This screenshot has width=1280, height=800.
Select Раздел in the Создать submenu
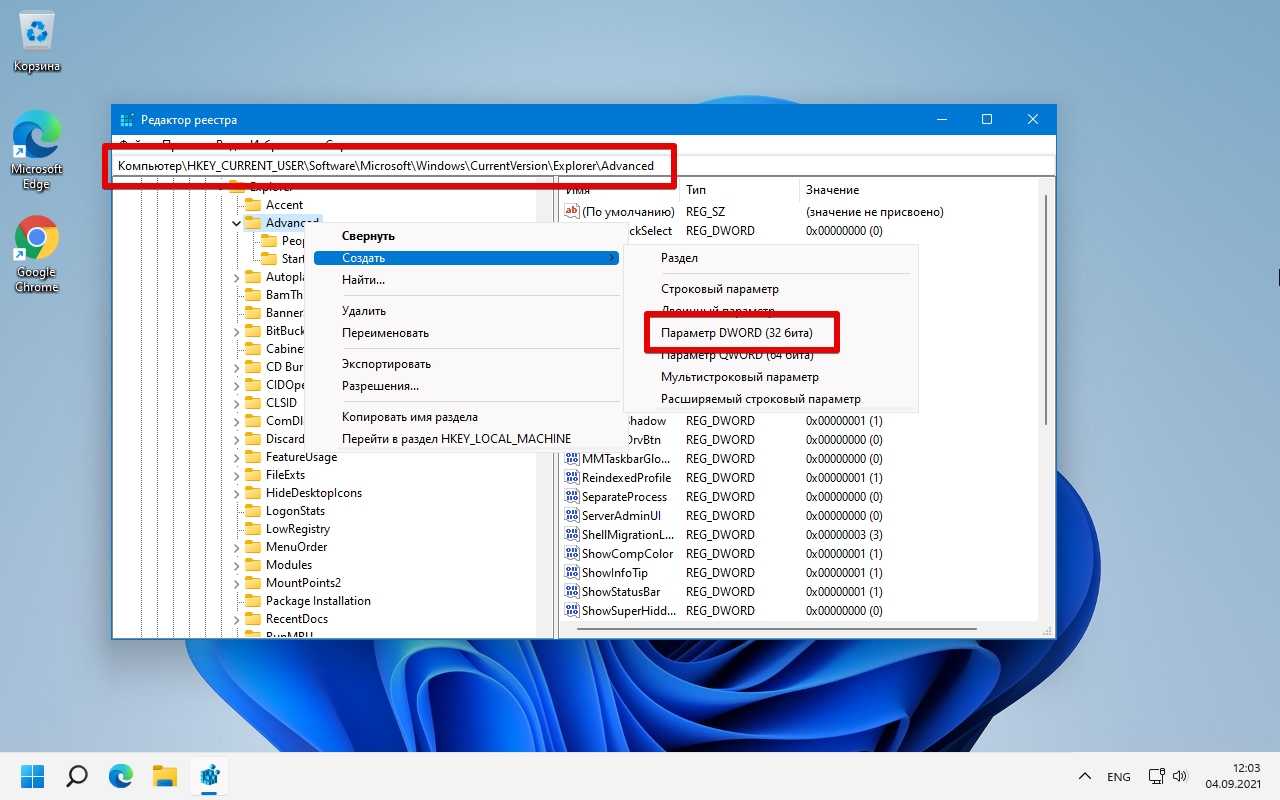pos(771,258)
